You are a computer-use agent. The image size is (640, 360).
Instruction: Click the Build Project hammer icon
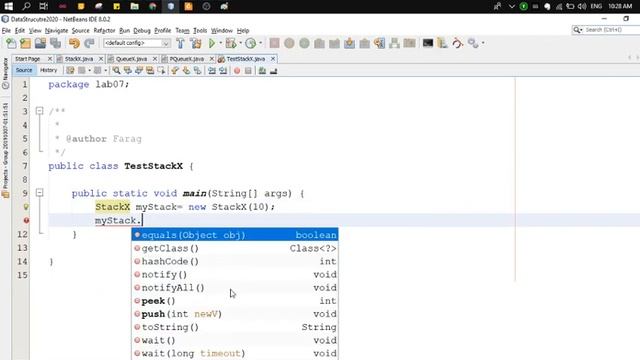click(x=180, y=43)
